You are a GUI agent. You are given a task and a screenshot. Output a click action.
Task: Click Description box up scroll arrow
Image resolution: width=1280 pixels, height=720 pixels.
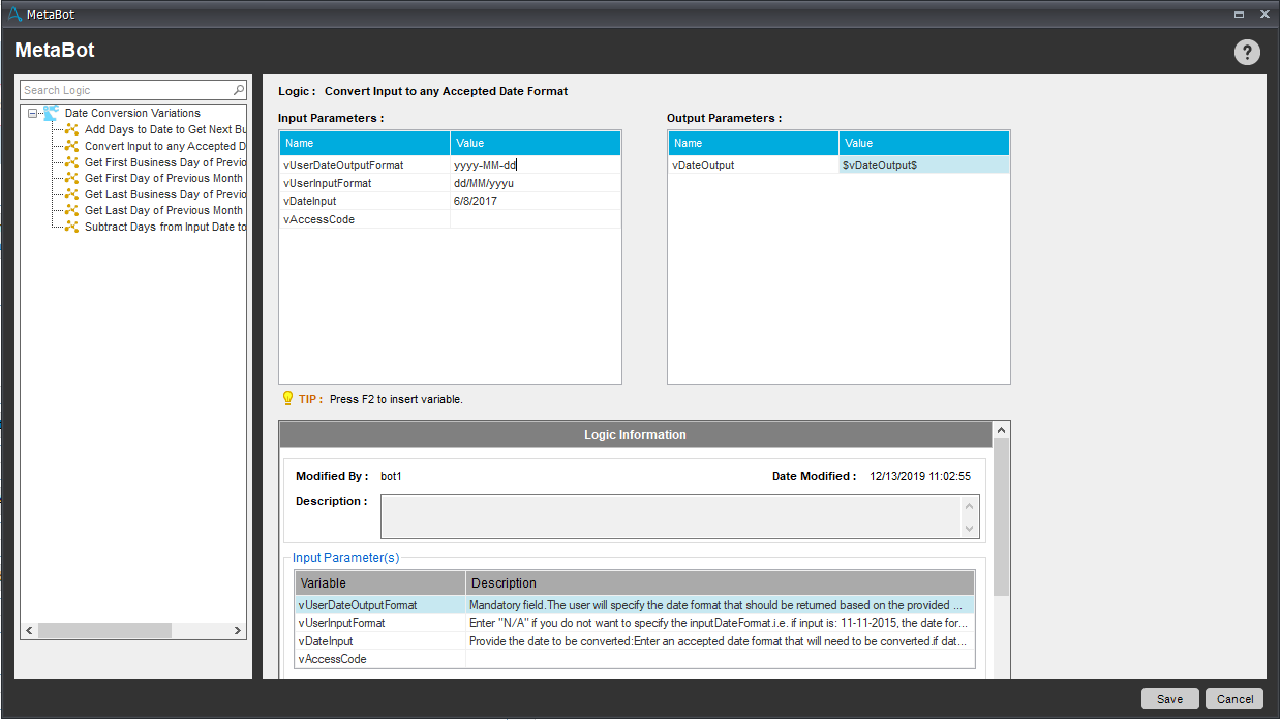969,505
